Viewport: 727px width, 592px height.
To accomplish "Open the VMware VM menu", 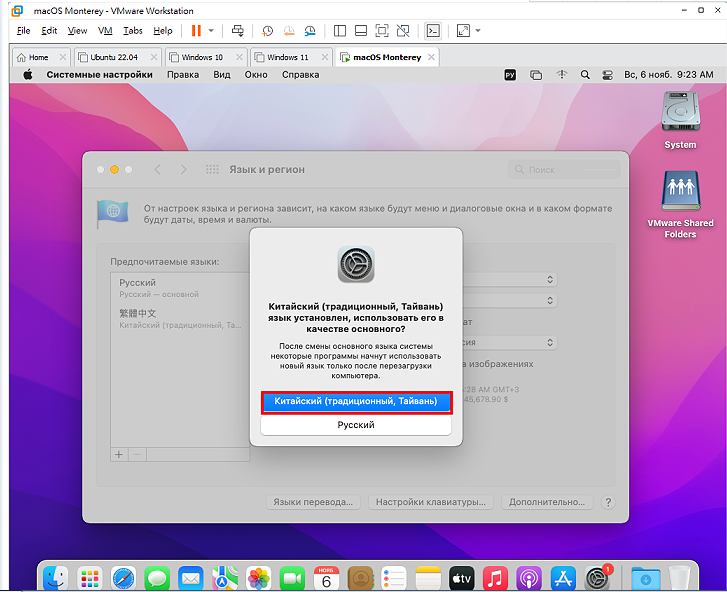I will click(105, 31).
